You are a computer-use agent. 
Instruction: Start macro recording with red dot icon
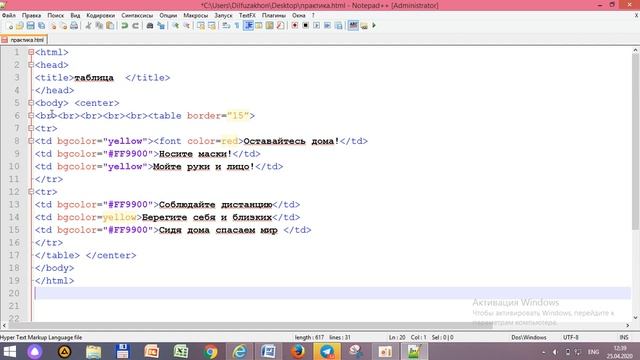[x=295, y=26]
